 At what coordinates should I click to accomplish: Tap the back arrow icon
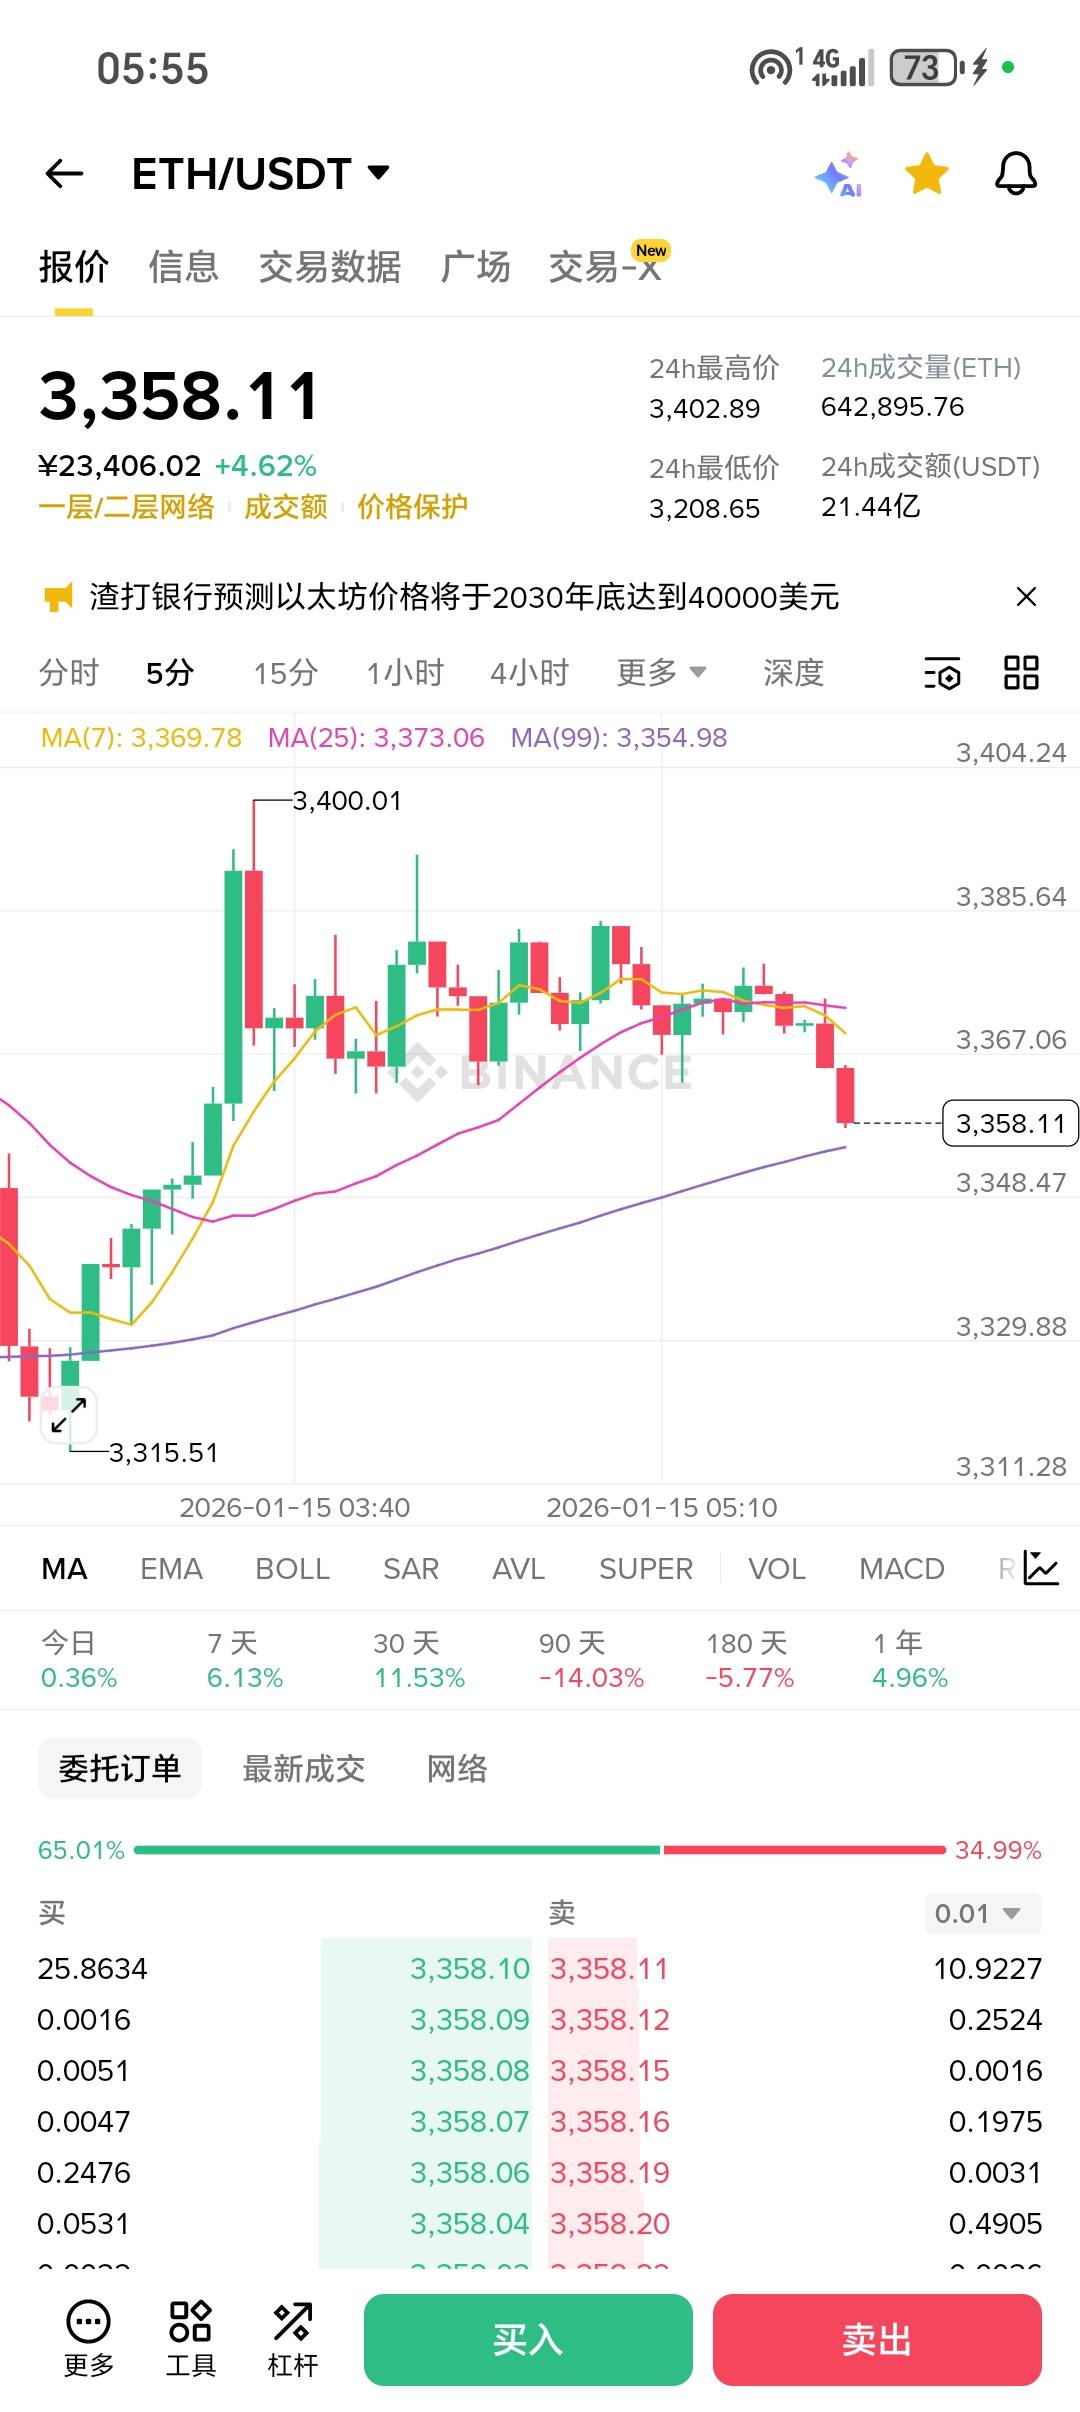(x=65, y=174)
